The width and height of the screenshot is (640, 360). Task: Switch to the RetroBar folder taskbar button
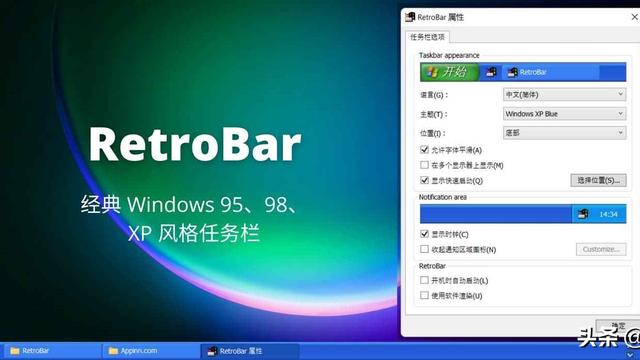[x=52, y=351]
